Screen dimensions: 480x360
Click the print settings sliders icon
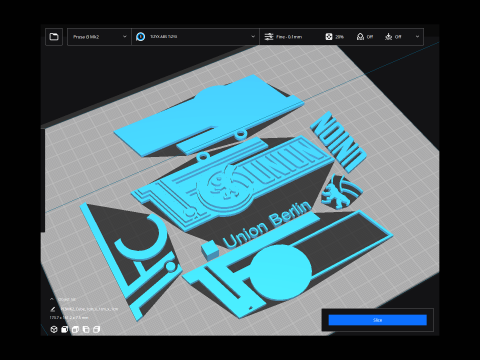[x=269, y=37]
